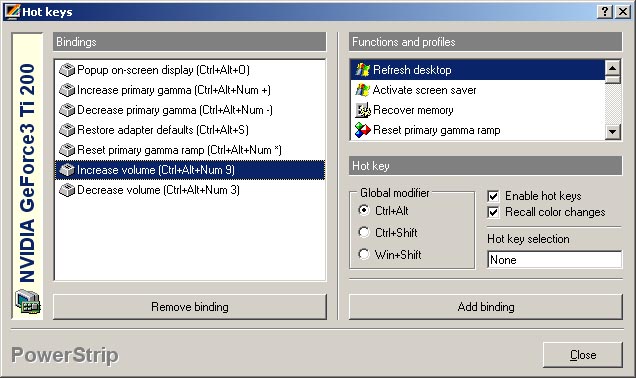Click the functions list scroll-down arrow
Screen dimensions: 636x378
point(612,131)
